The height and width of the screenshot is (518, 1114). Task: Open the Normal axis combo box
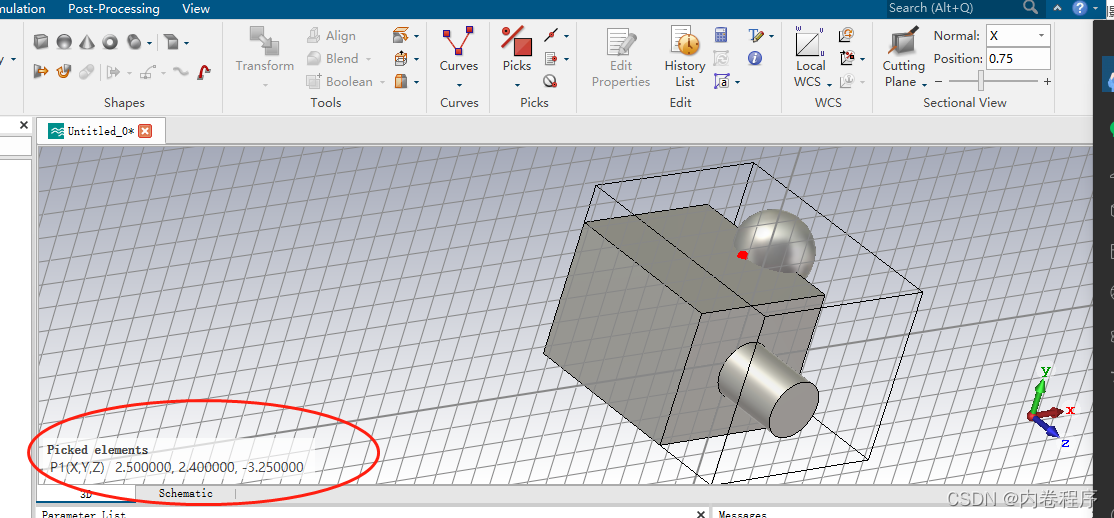point(1018,36)
